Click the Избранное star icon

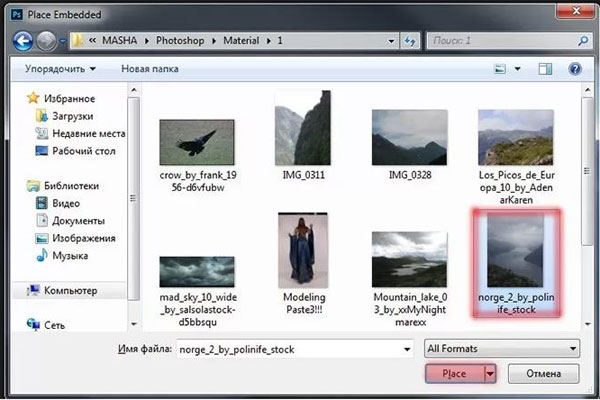(x=33, y=98)
